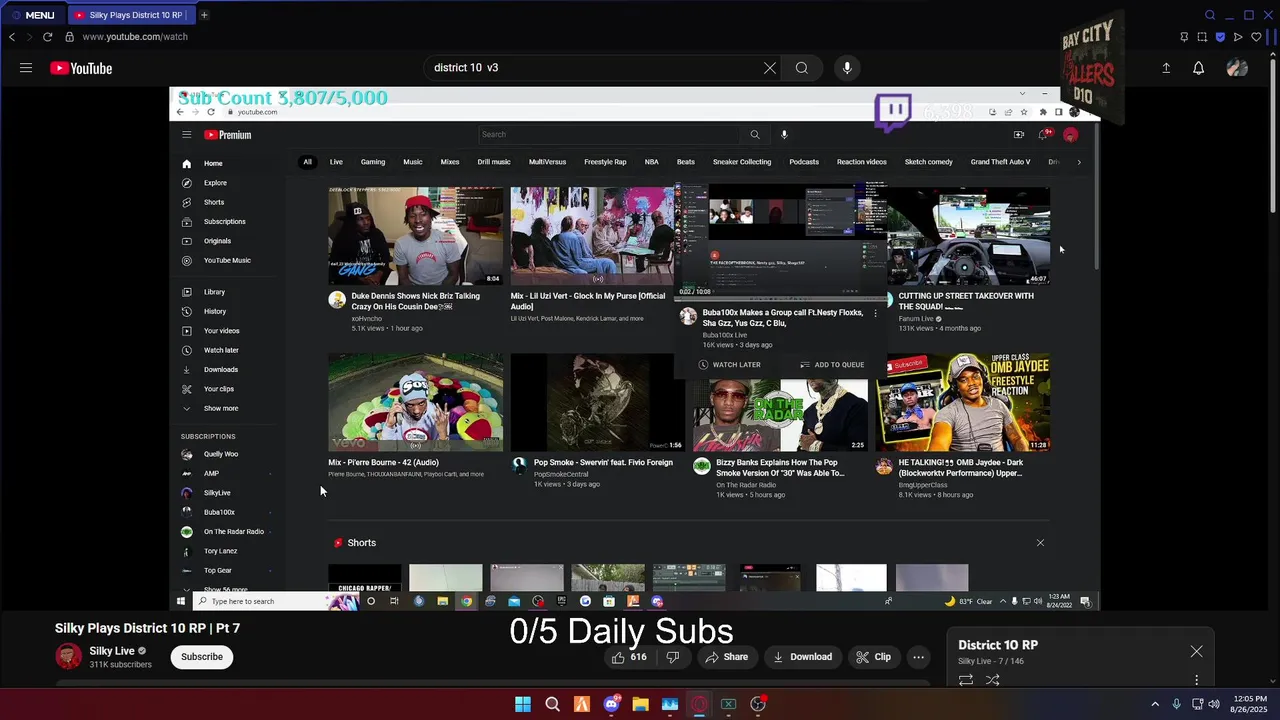The width and height of the screenshot is (1280, 720).
Task: Toggle loop for the District 10 RP playlist
Action: (966, 680)
